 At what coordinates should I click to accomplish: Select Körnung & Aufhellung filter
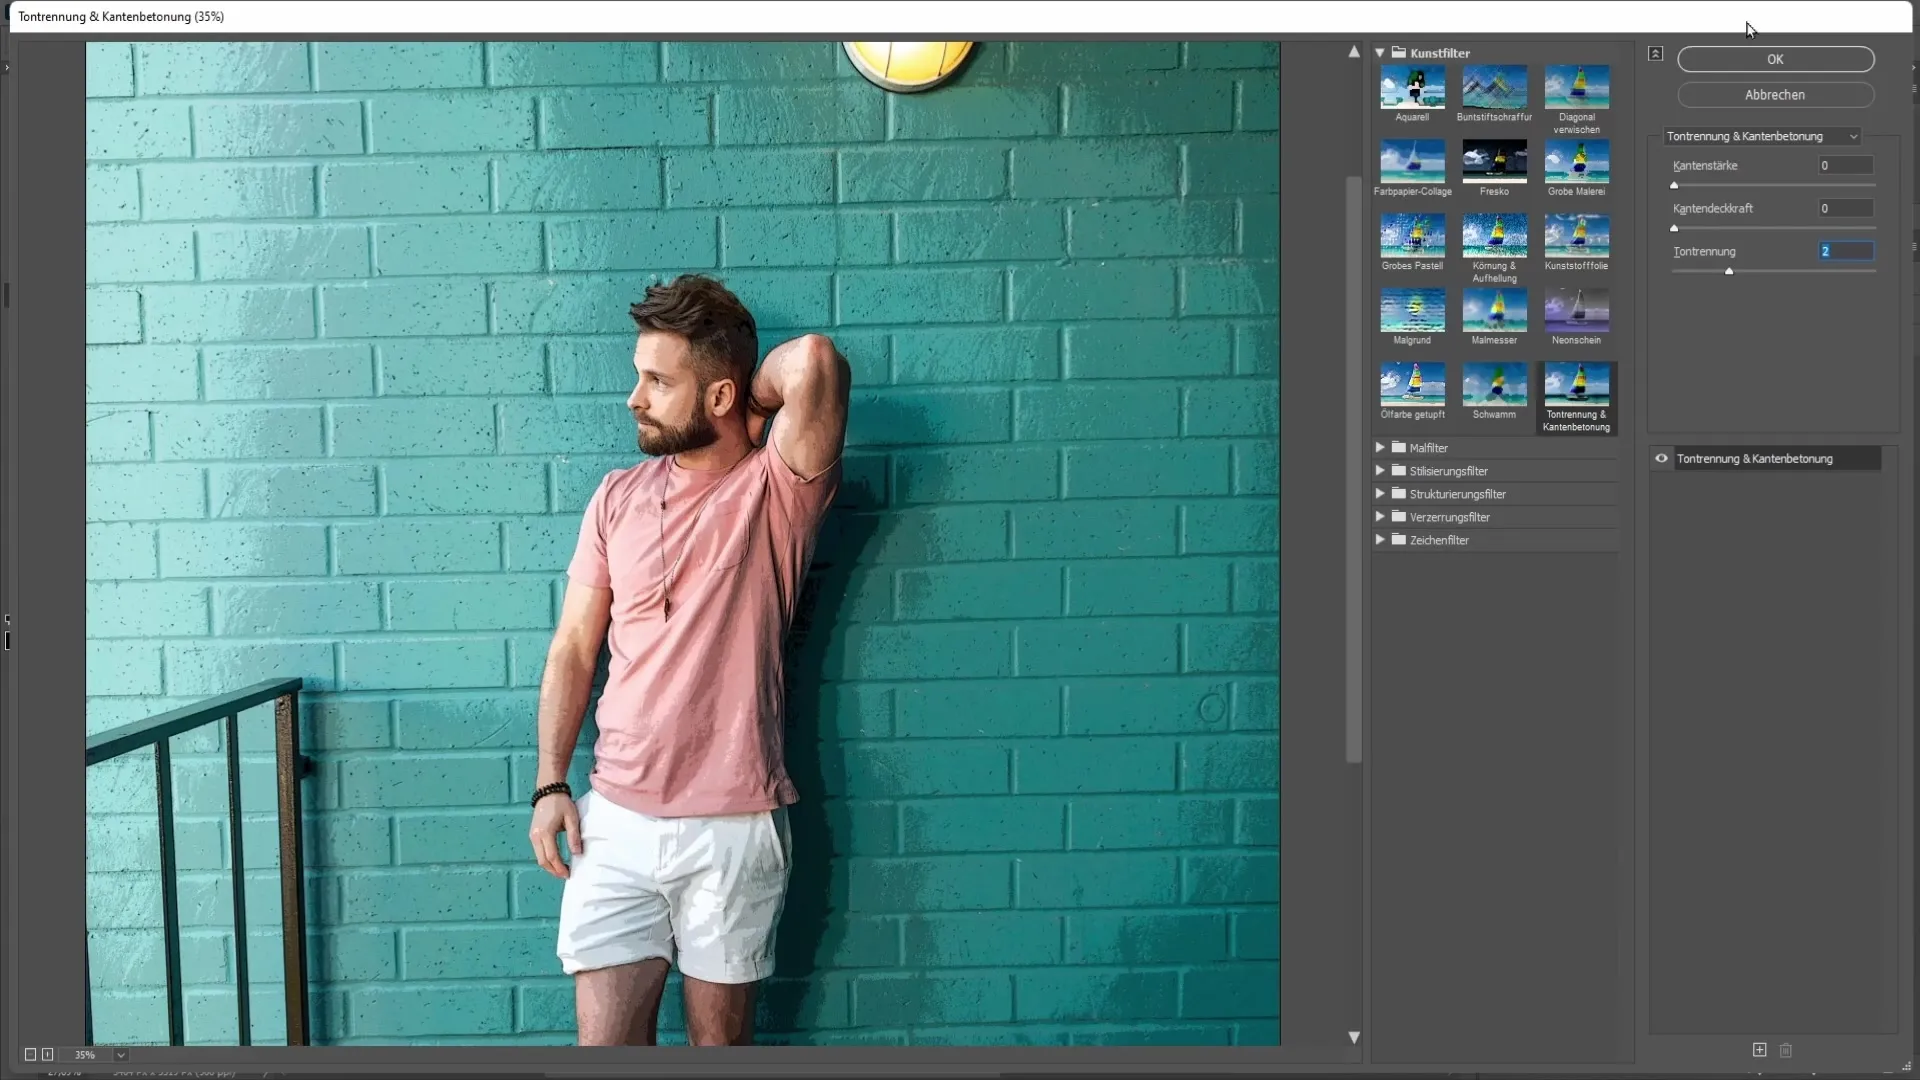(1494, 236)
